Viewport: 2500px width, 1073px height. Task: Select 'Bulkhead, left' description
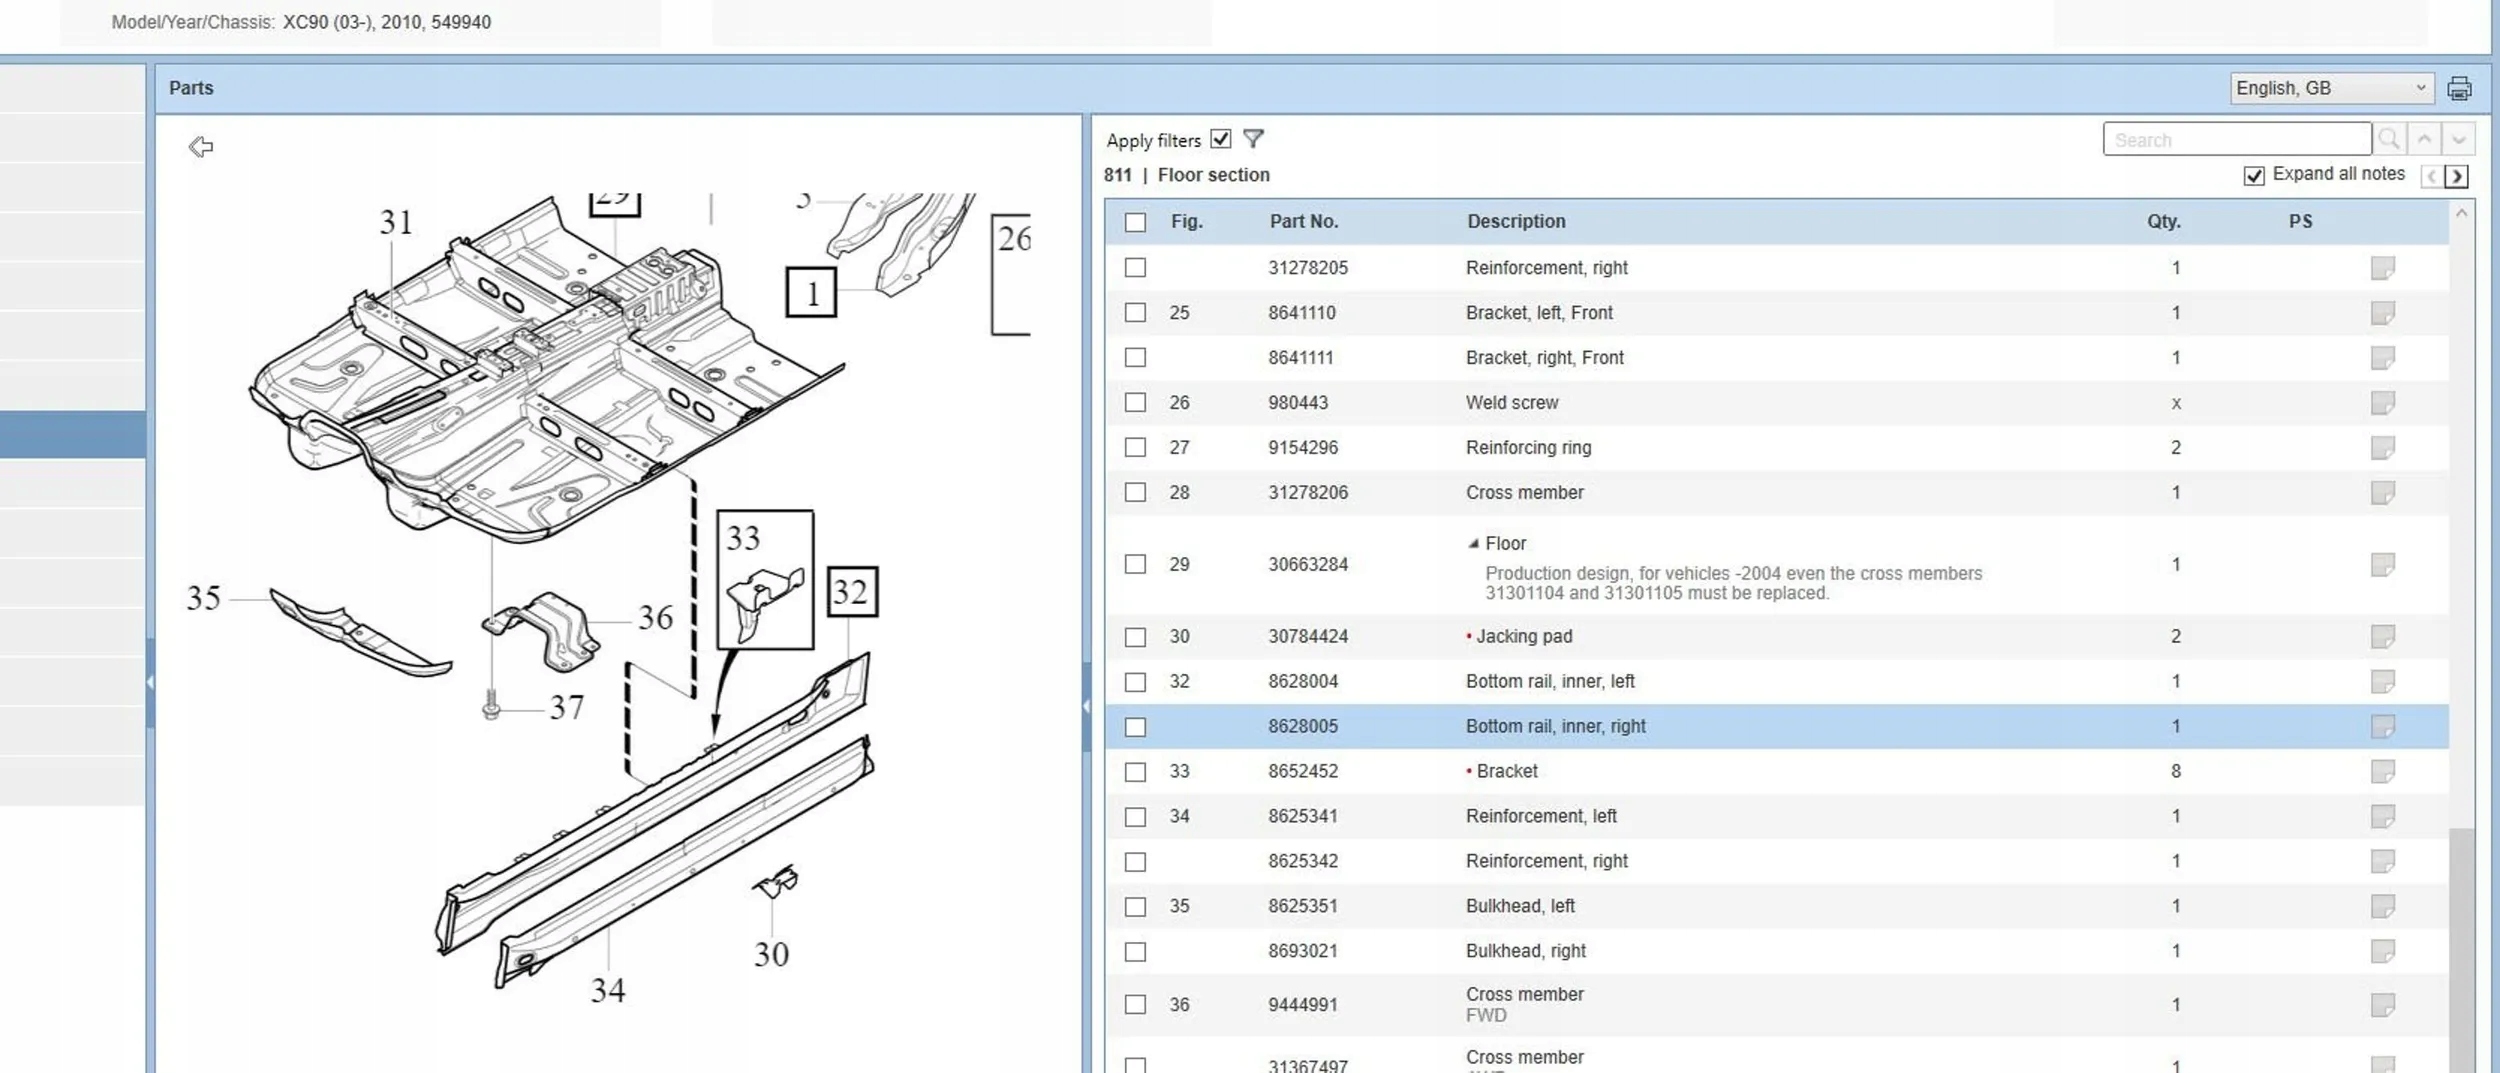[1520, 907]
